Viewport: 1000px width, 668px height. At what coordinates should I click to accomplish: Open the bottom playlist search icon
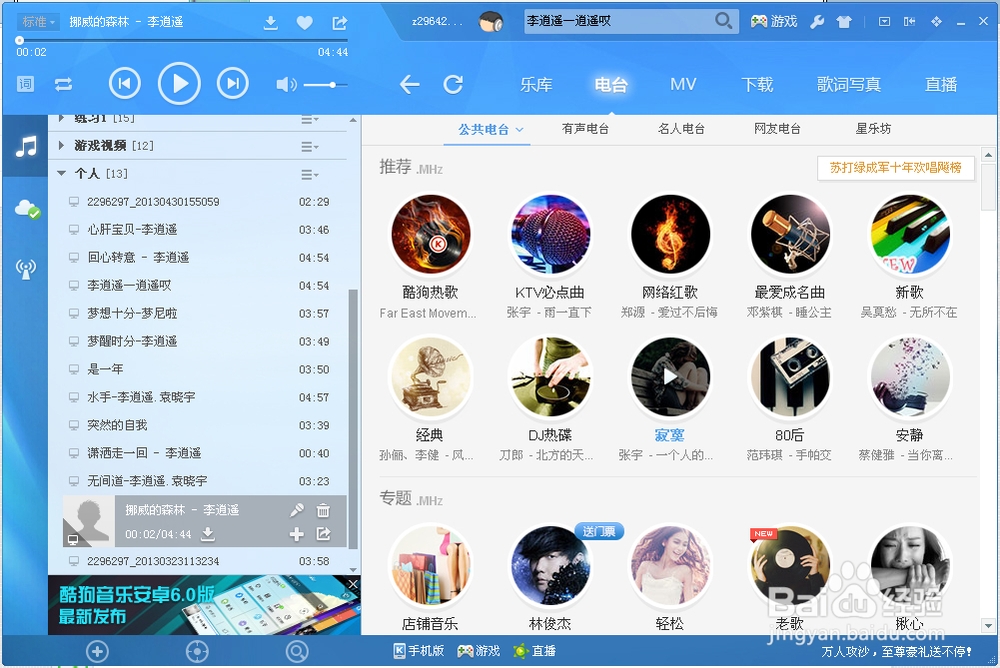(x=297, y=651)
